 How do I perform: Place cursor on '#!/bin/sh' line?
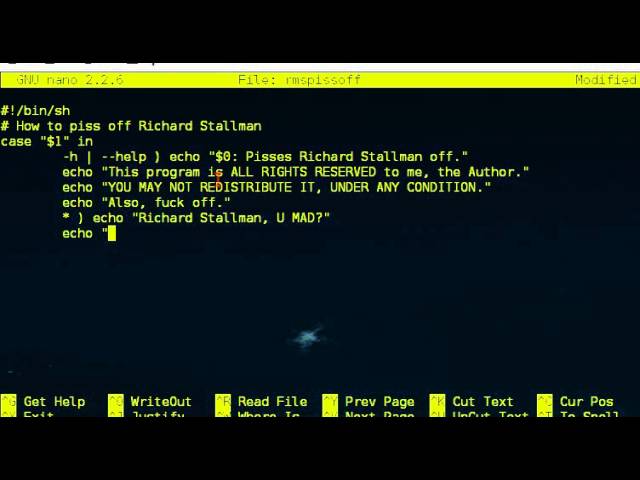(x=35, y=111)
